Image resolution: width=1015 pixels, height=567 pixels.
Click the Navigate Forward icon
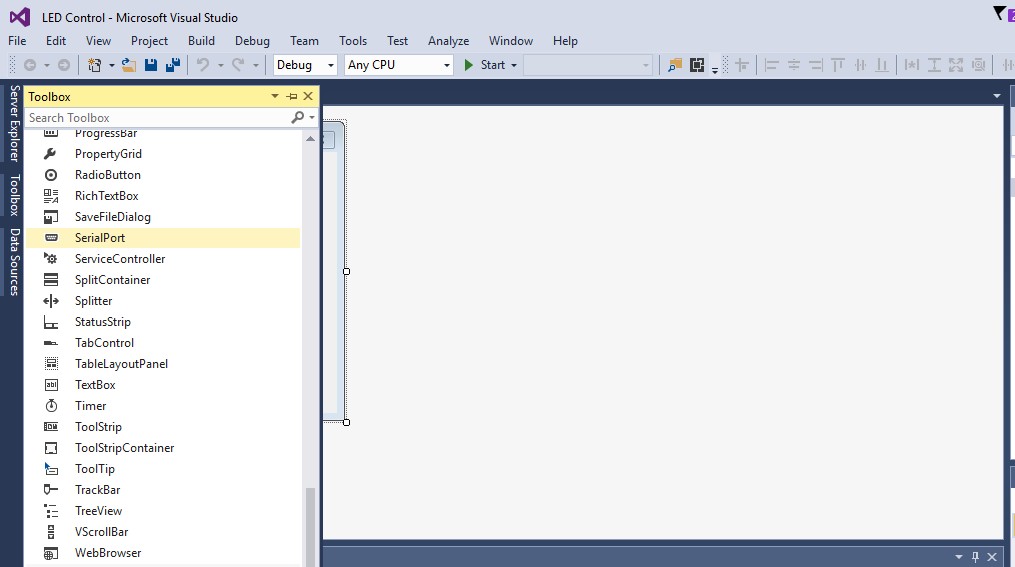[x=64, y=65]
